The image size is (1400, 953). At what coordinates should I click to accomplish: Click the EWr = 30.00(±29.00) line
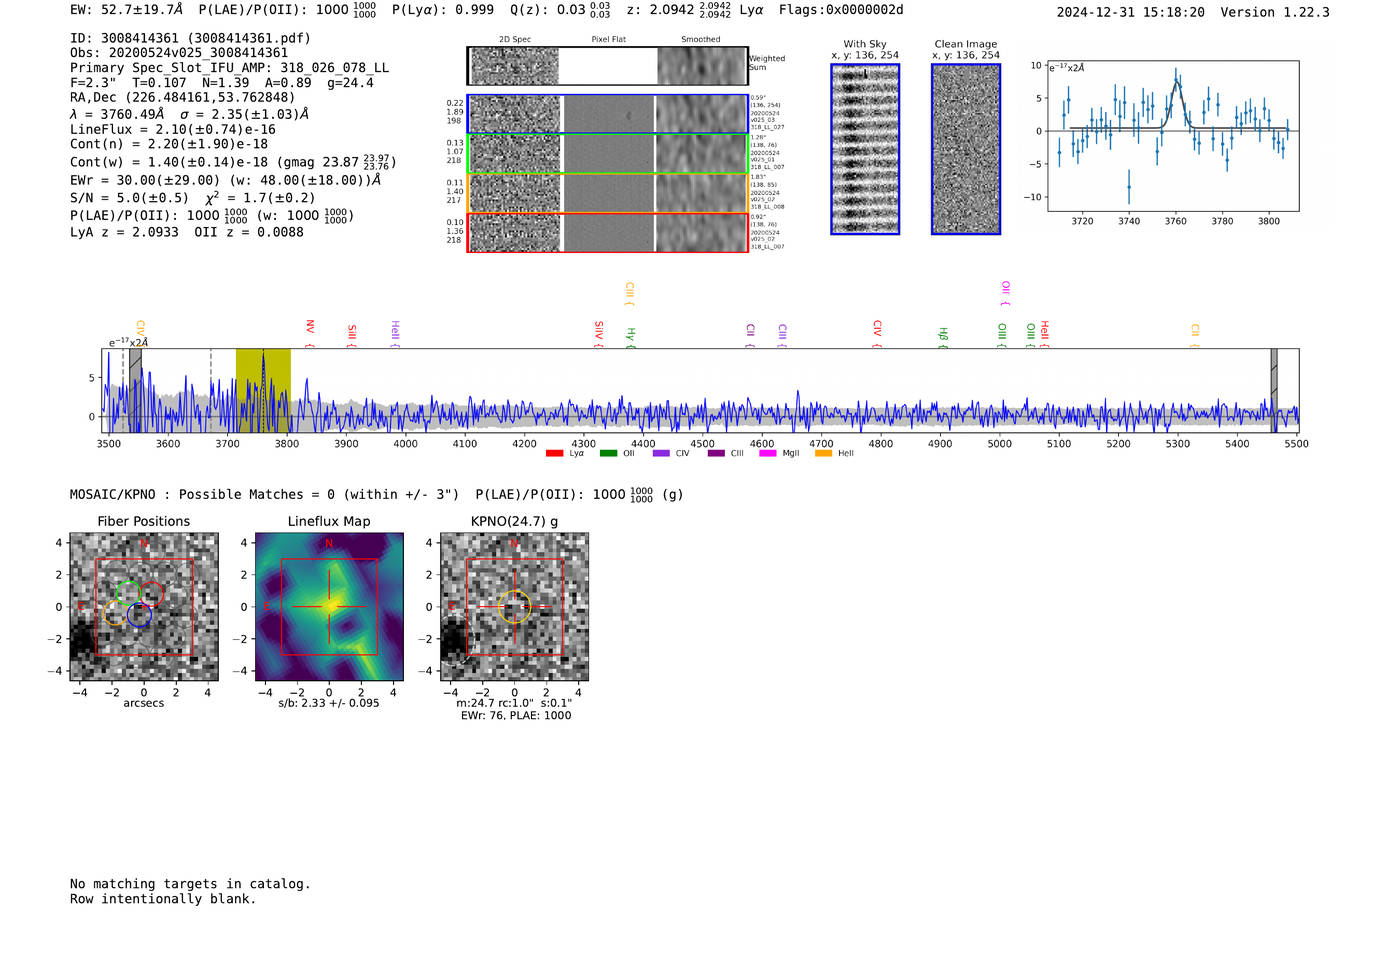tap(225, 181)
